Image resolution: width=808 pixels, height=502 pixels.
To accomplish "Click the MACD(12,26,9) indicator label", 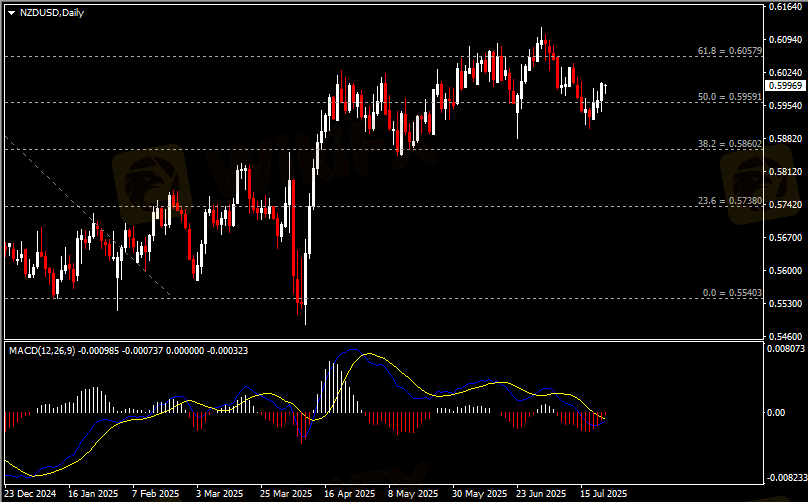I will pos(42,350).
